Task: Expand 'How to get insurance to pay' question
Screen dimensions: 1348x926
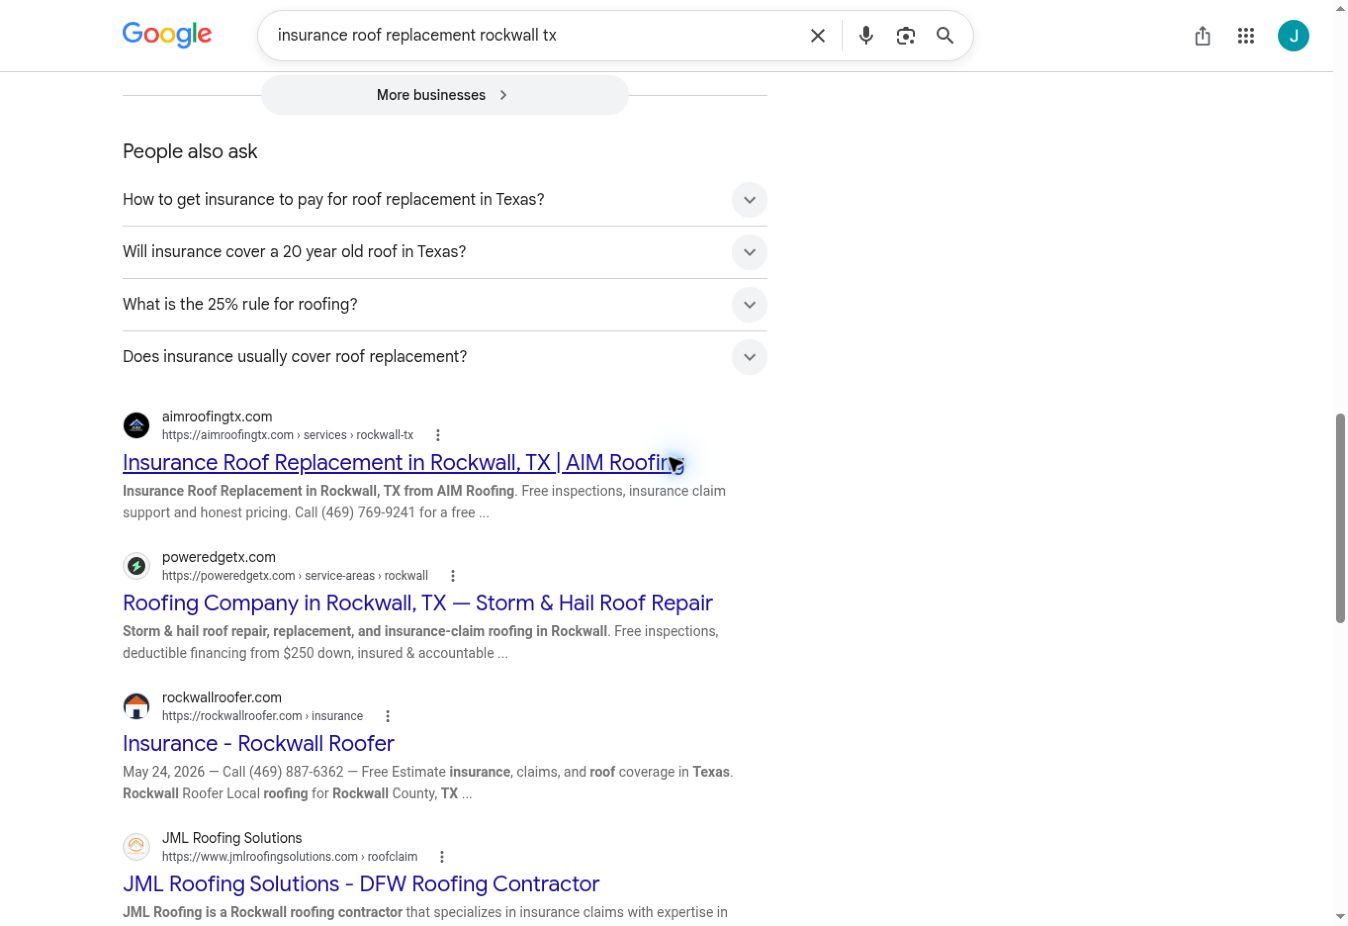Action: point(445,200)
